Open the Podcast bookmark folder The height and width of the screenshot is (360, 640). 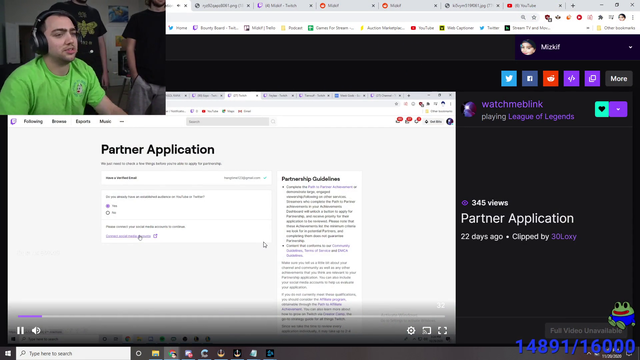click(x=291, y=28)
